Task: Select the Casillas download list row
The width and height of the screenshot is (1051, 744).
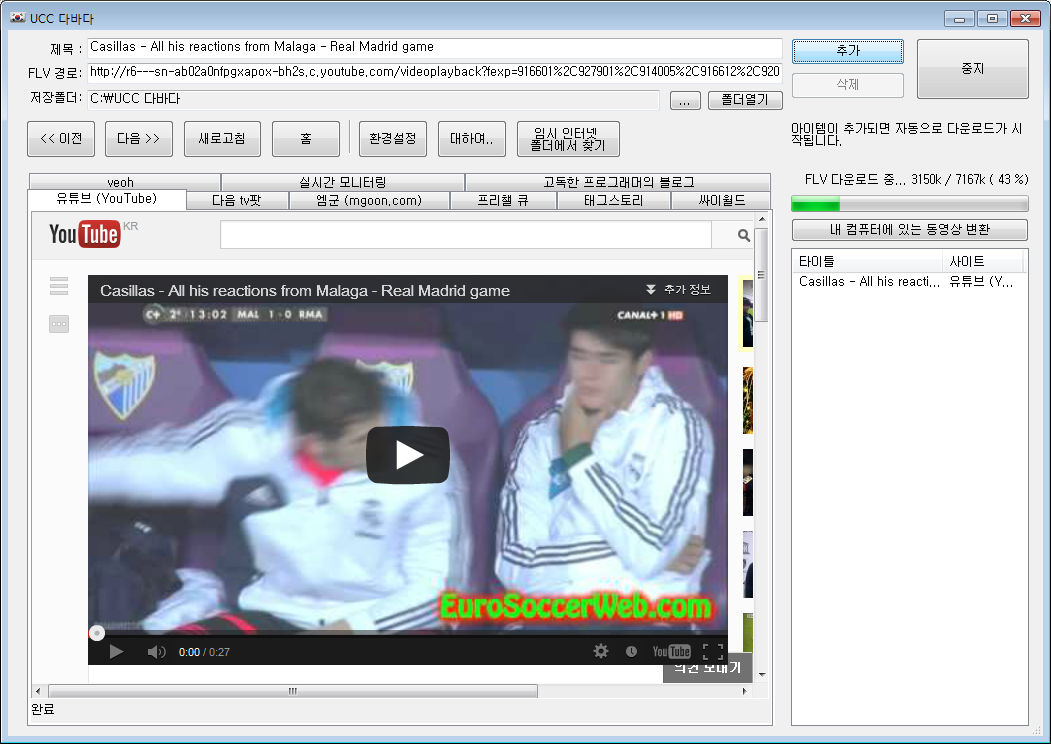Action: (910, 282)
